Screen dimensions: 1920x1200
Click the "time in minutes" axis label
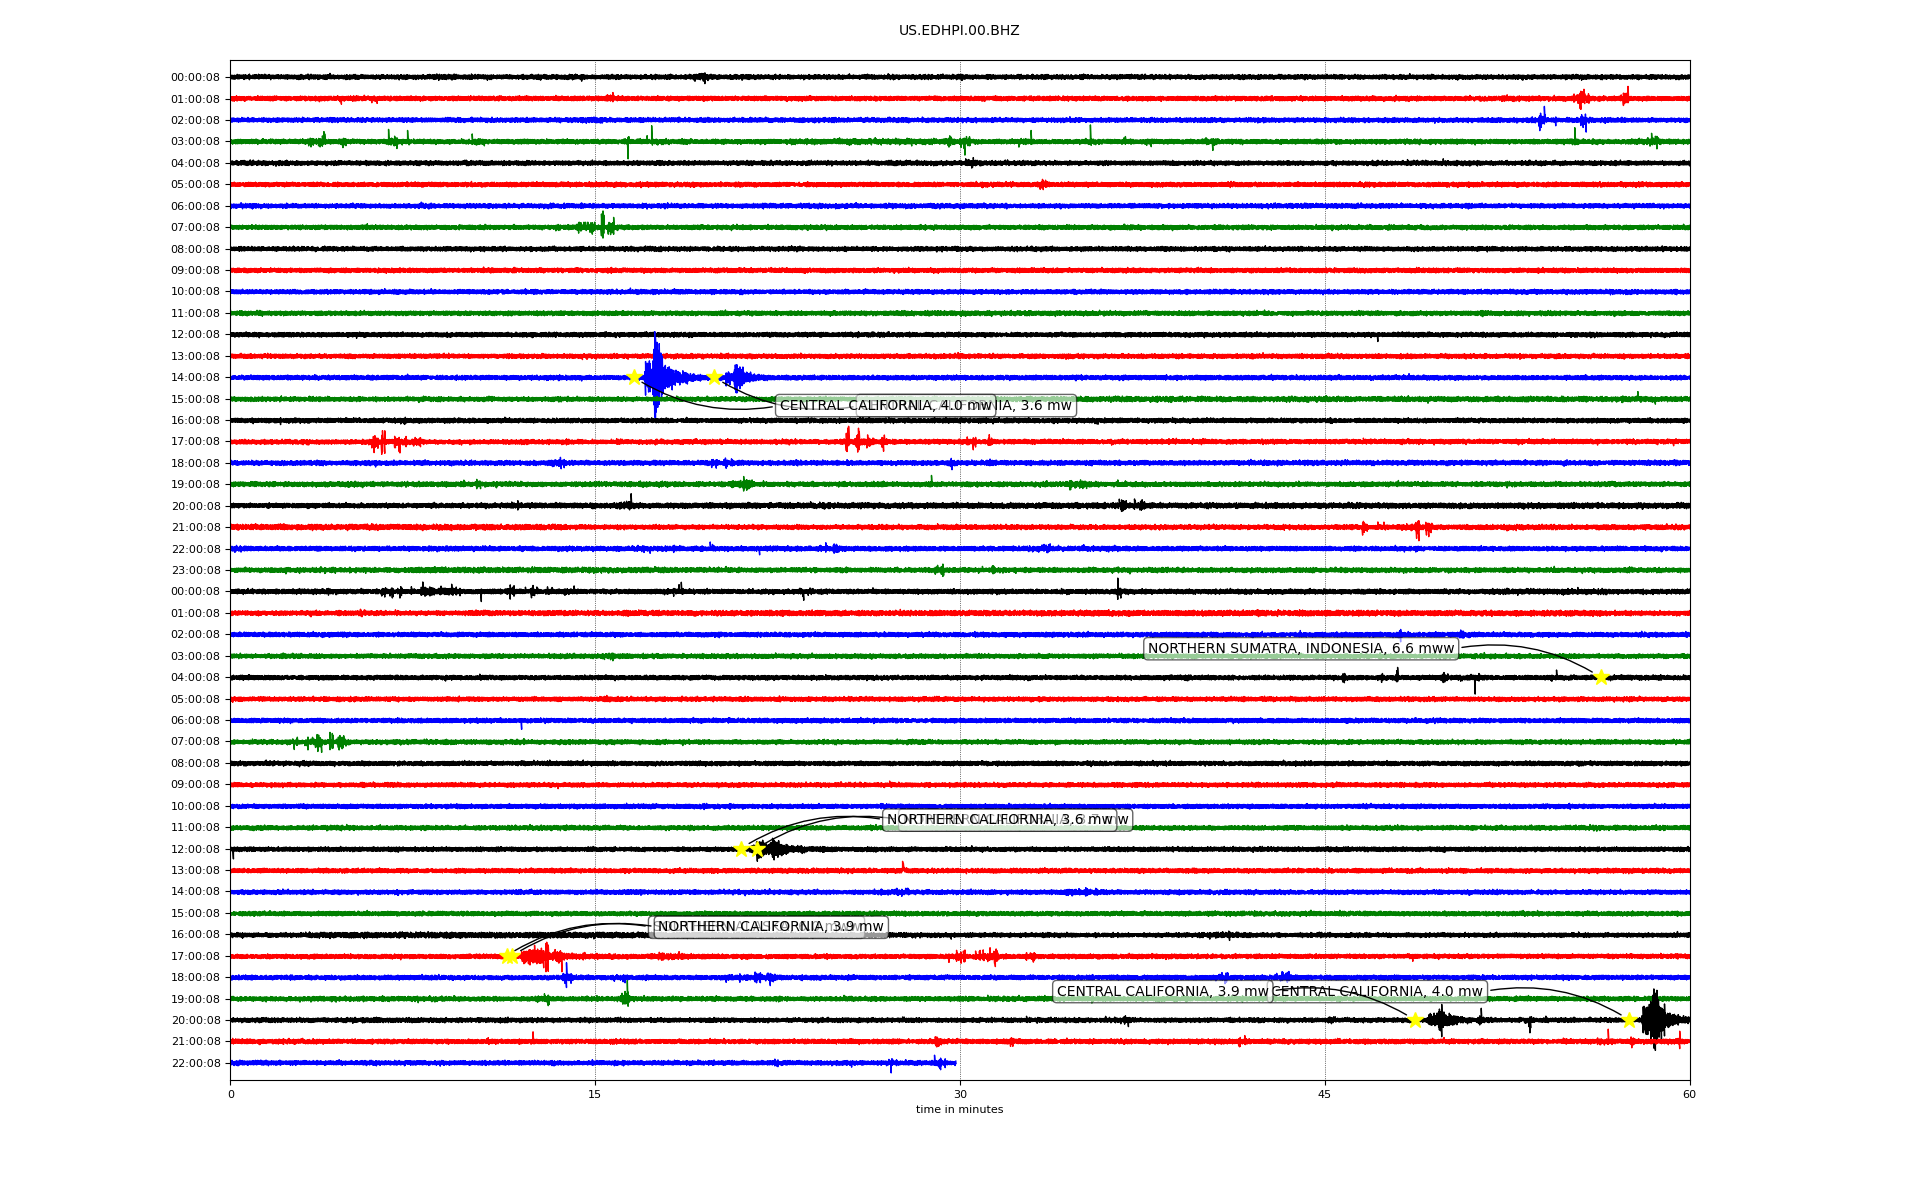tap(959, 1109)
